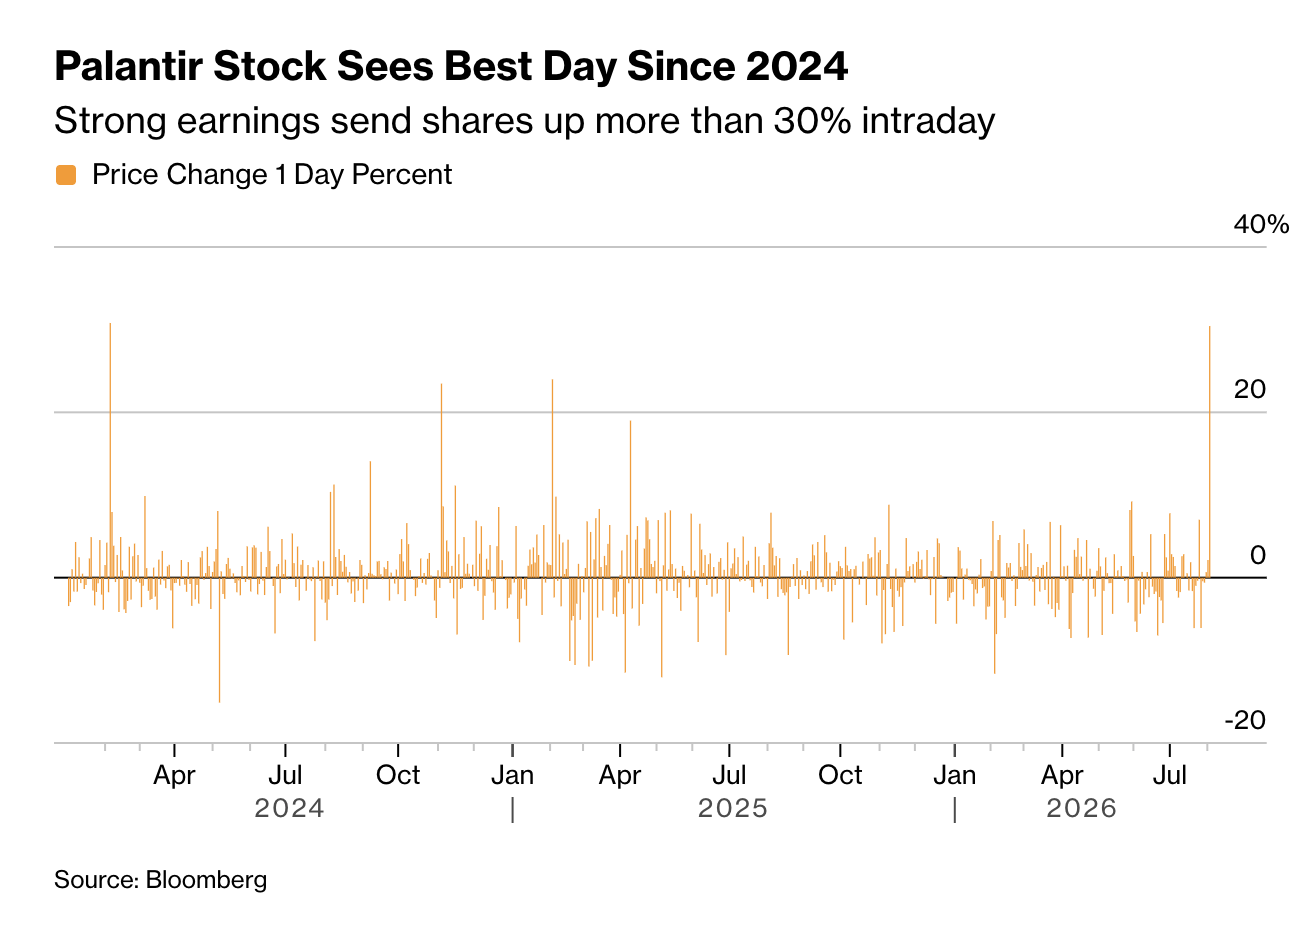Click the 0 y-axis label

tap(1258, 555)
